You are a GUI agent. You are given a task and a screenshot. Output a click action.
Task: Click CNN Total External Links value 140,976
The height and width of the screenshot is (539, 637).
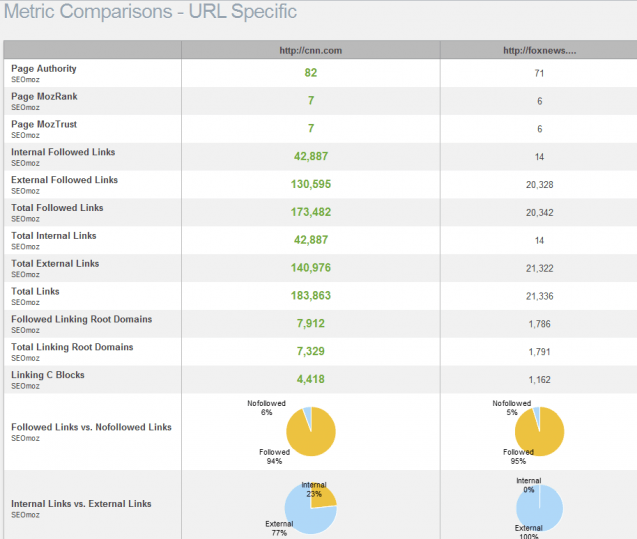(x=311, y=268)
